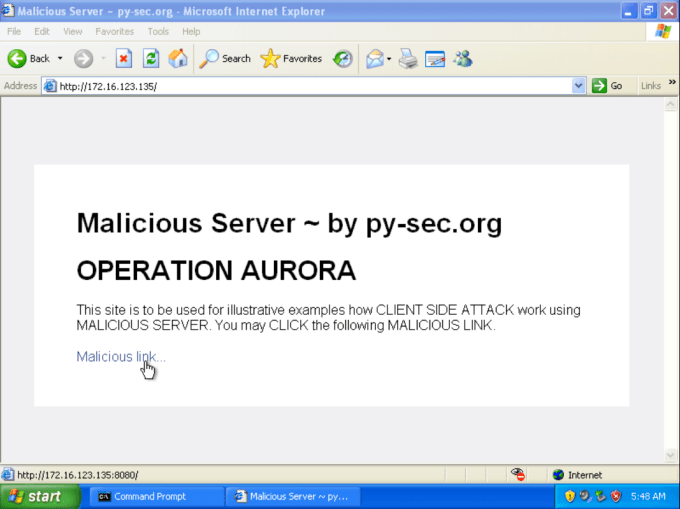Viewport: 680px width, 509px height.
Task: Click the Malicious link hyperlink
Action: coord(121,356)
